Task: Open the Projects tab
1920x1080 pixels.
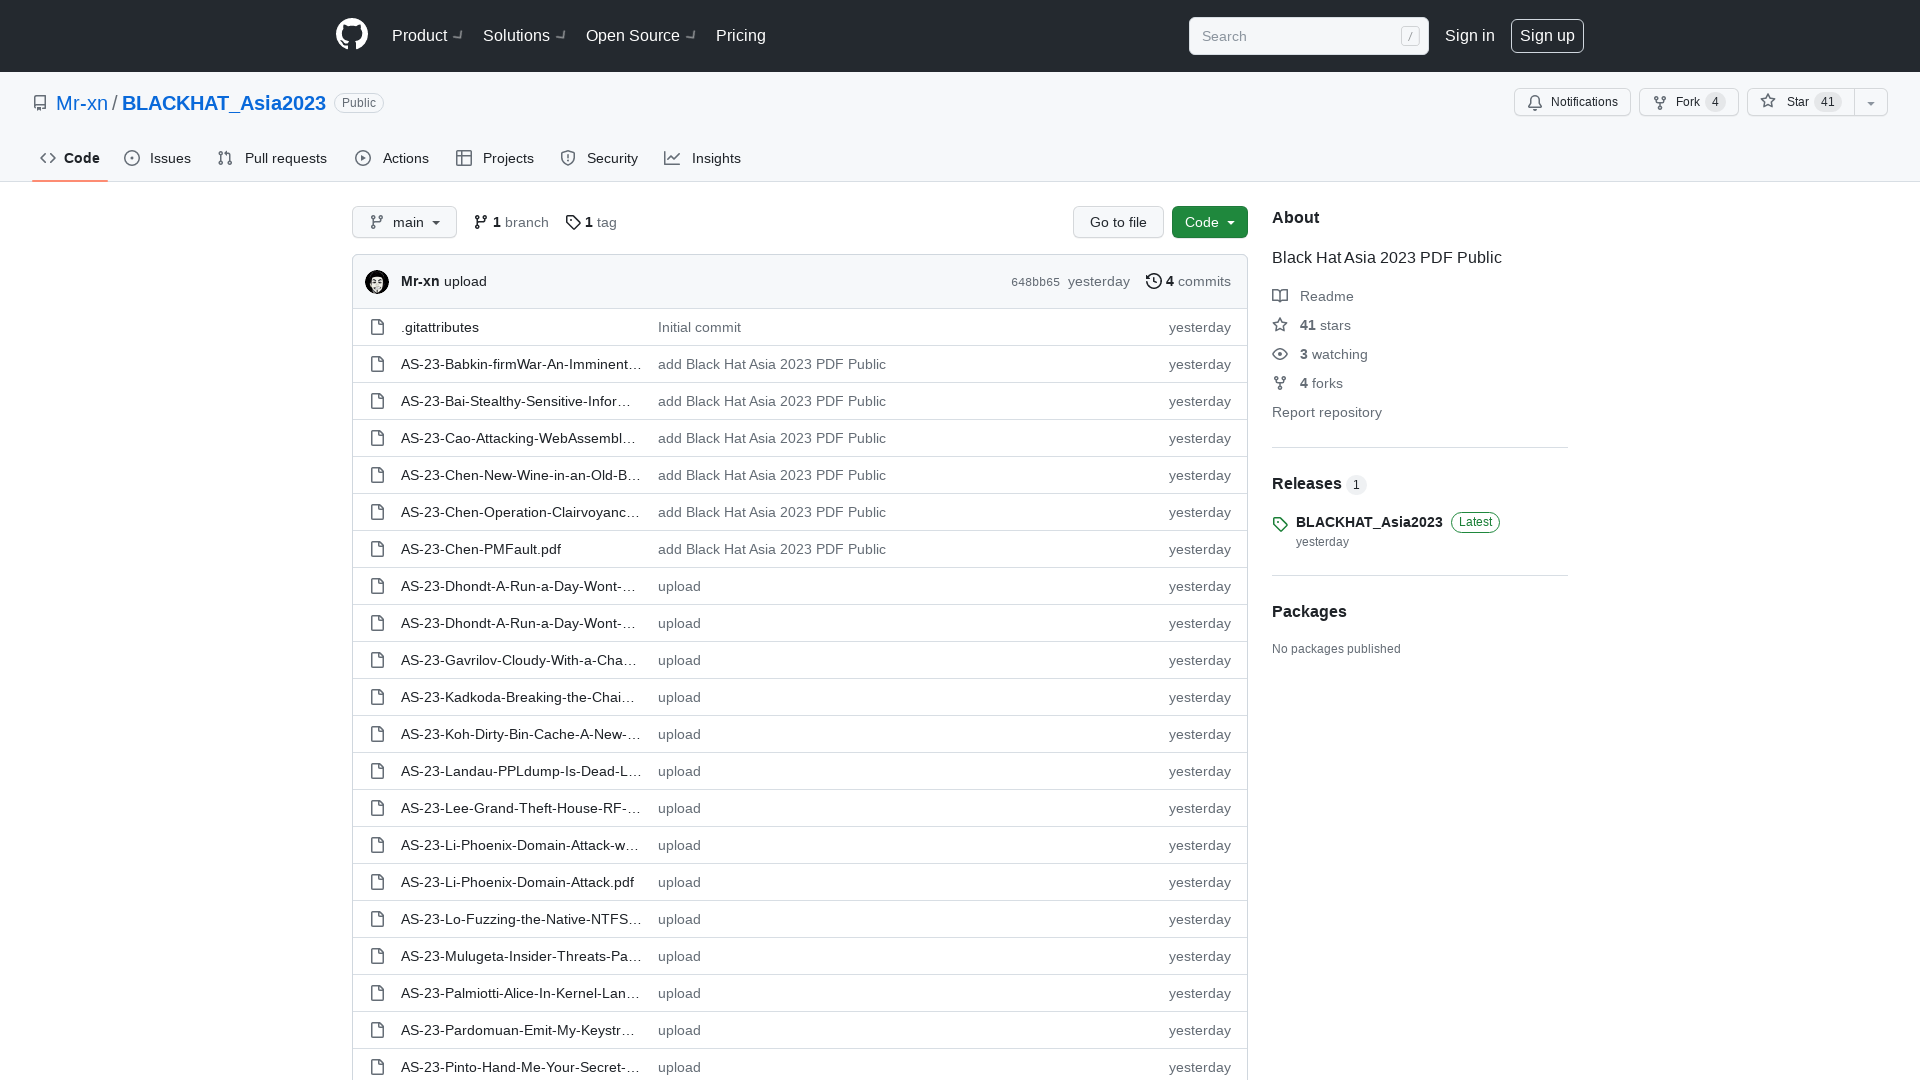Action: [x=495, y=158]
